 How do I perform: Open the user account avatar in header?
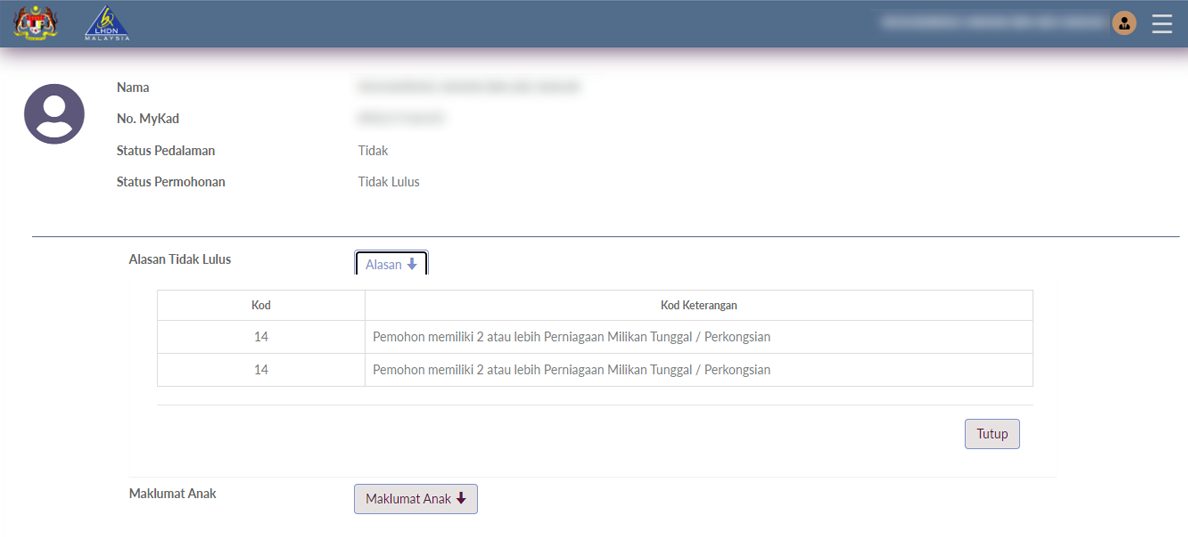1124,23
